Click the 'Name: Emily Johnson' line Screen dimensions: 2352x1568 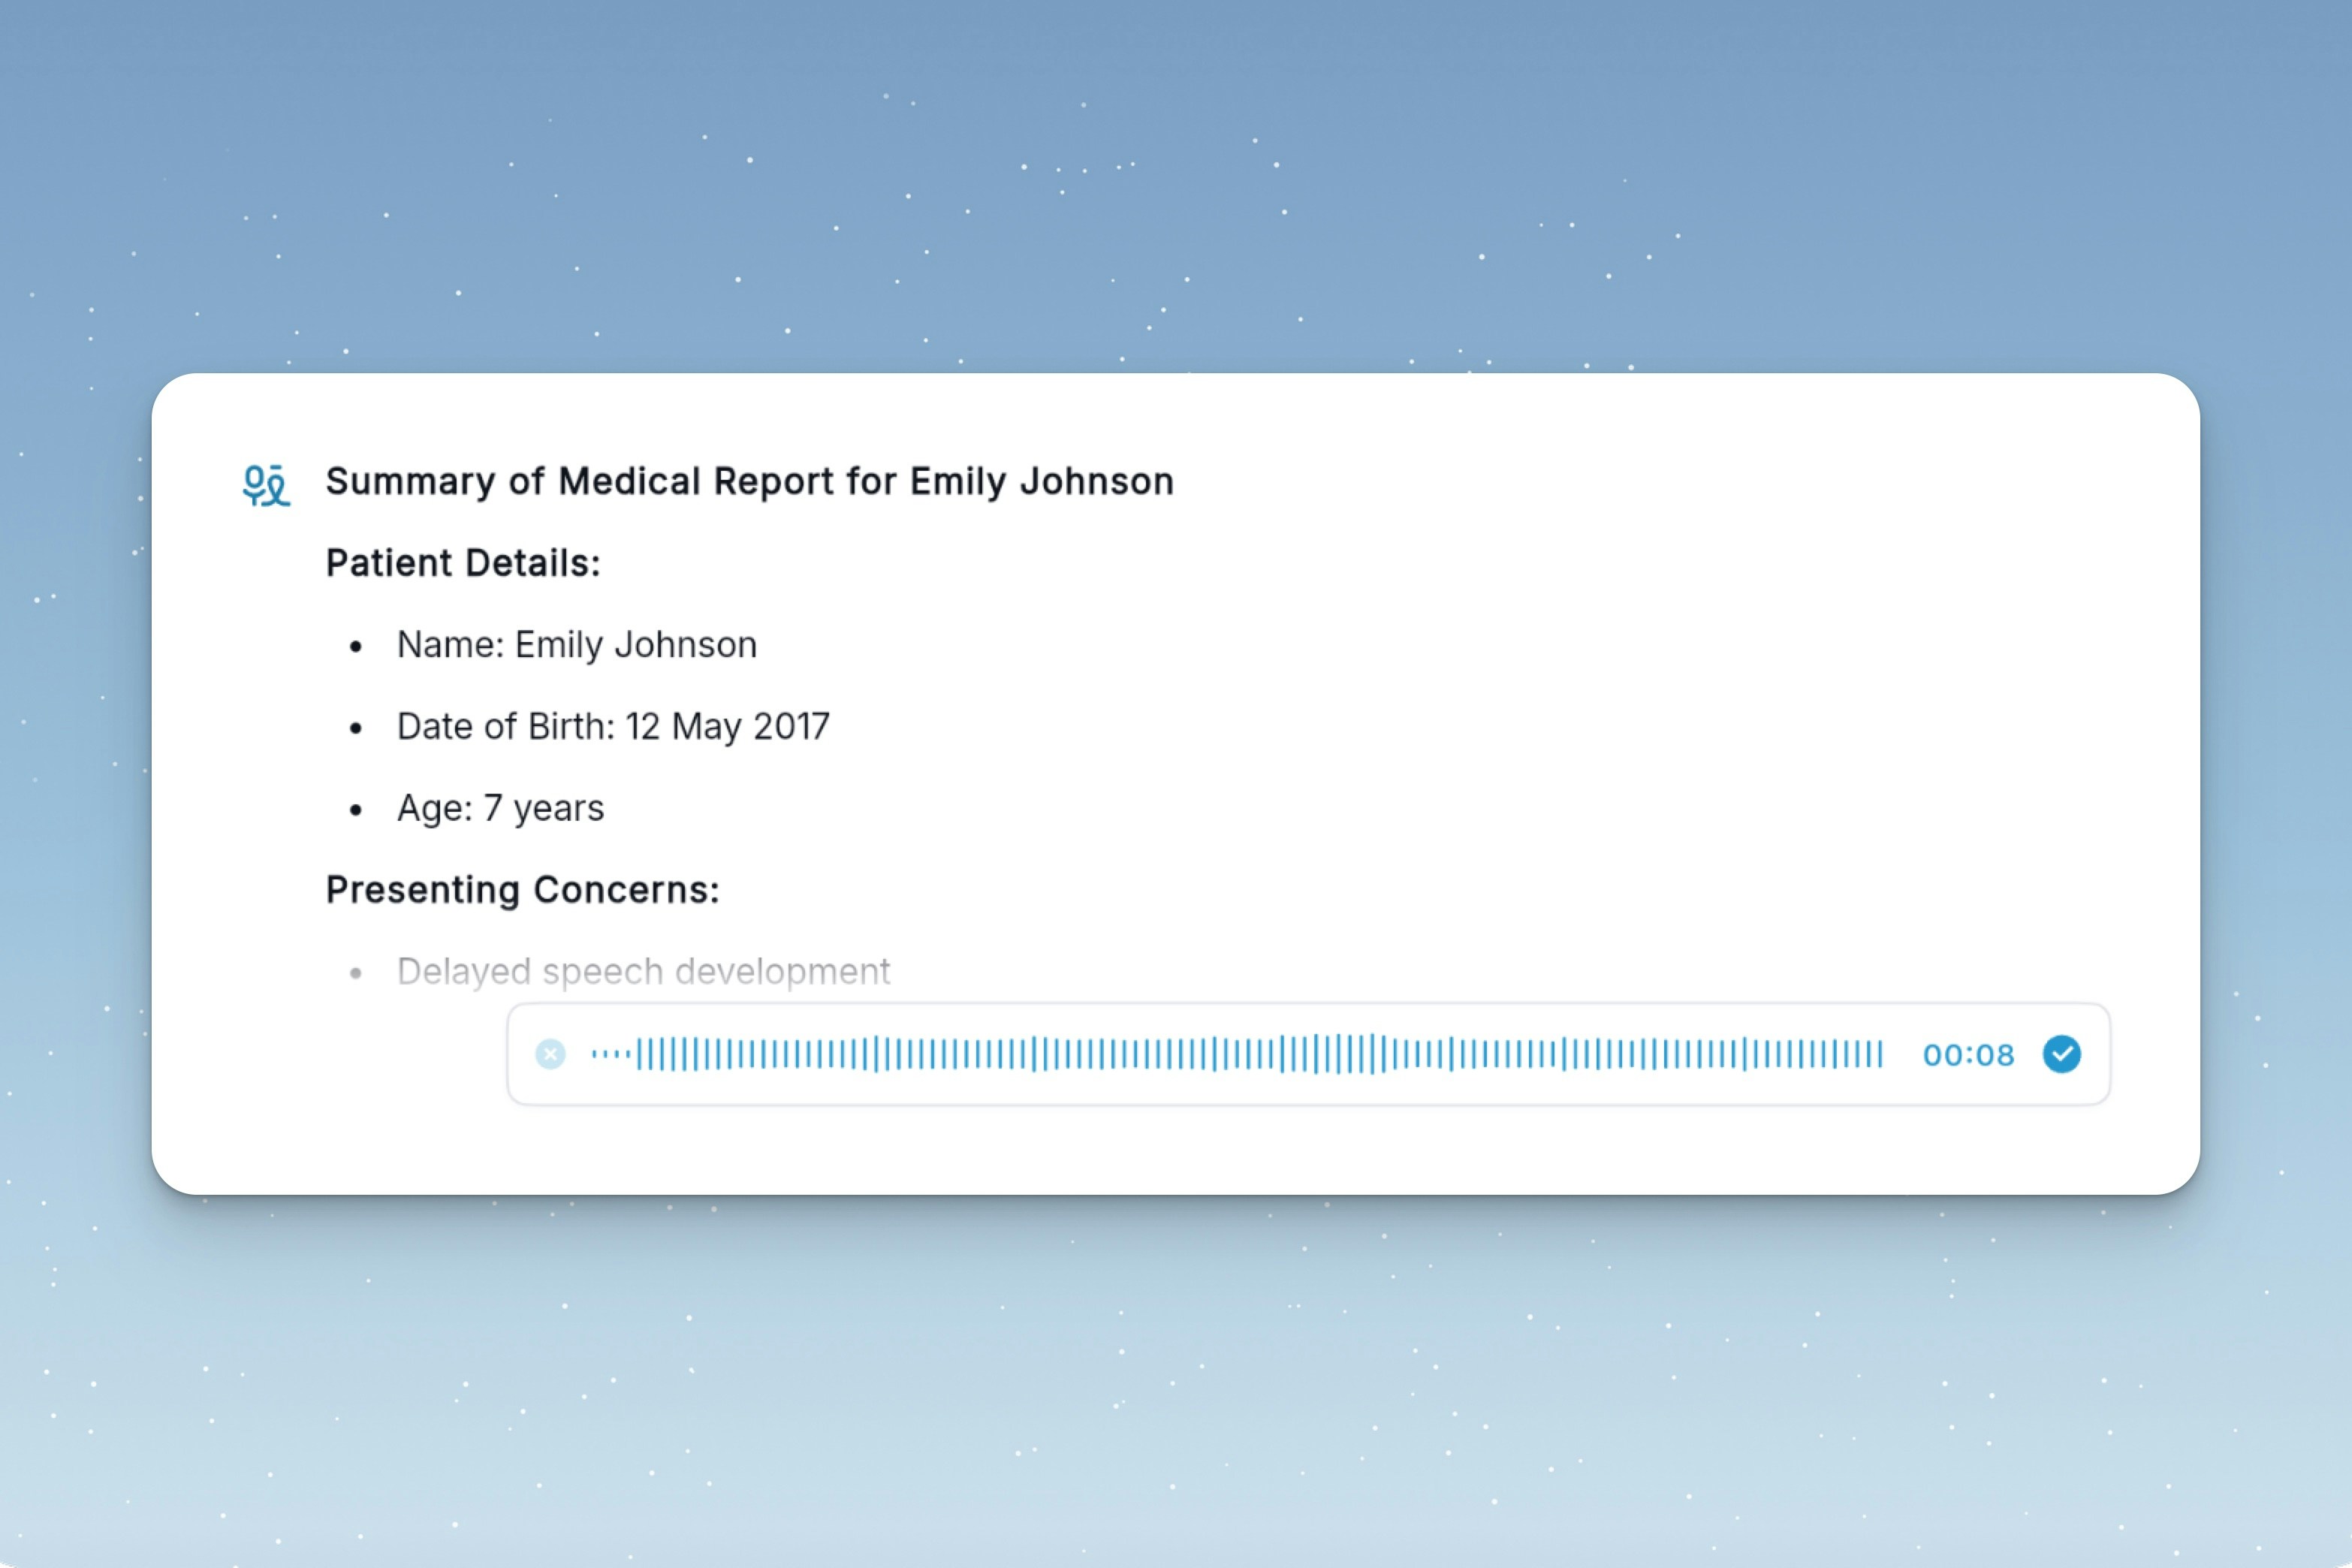click(x=576, y=645)
